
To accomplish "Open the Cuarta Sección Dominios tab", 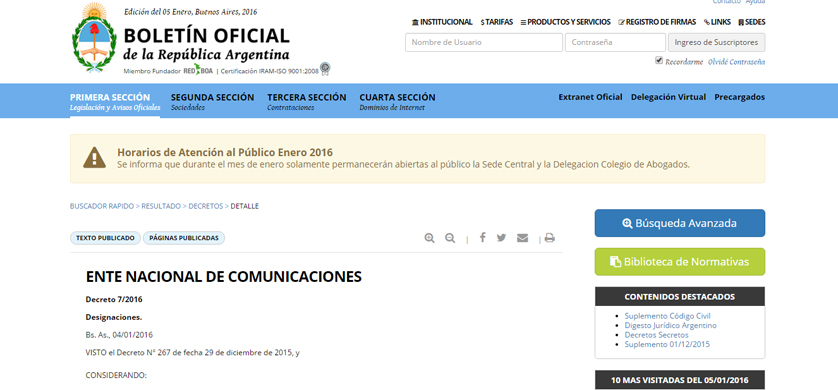I will 397,102.
